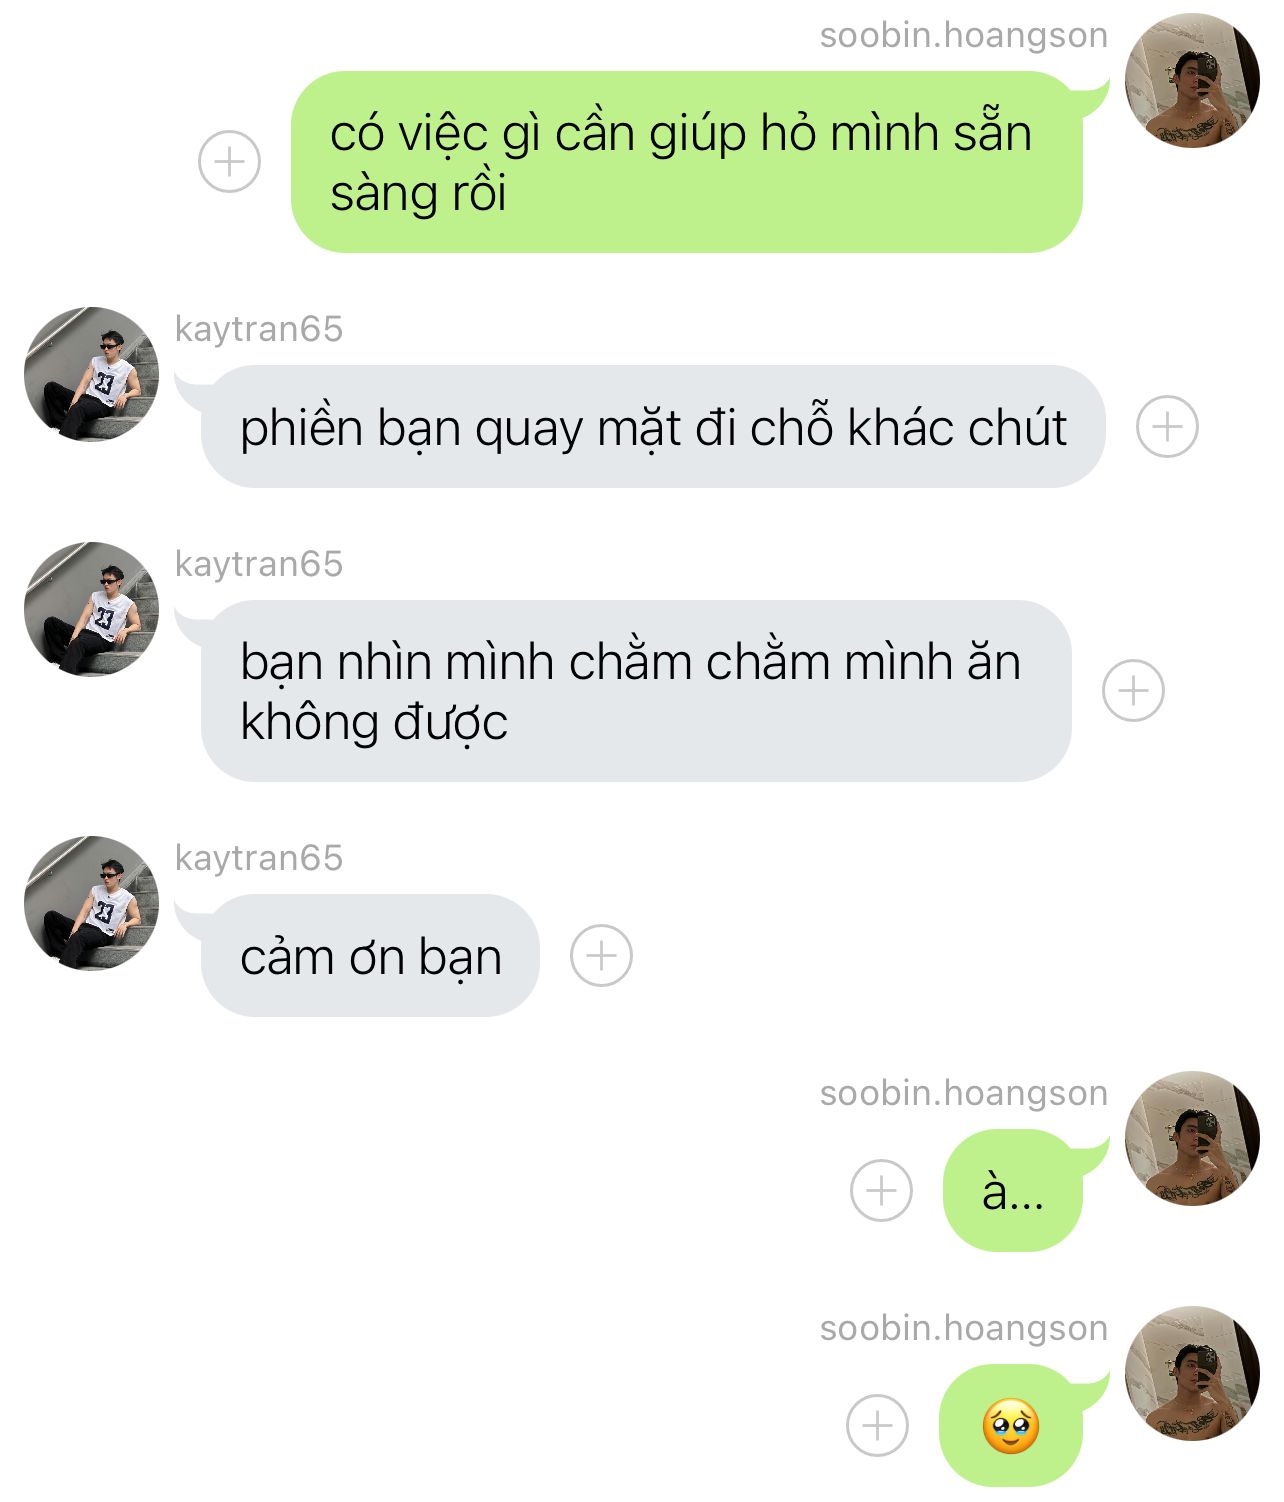Open kaytran65 avatar beside 'bạn nhìn mình chằm chằm'

(92, 609)
